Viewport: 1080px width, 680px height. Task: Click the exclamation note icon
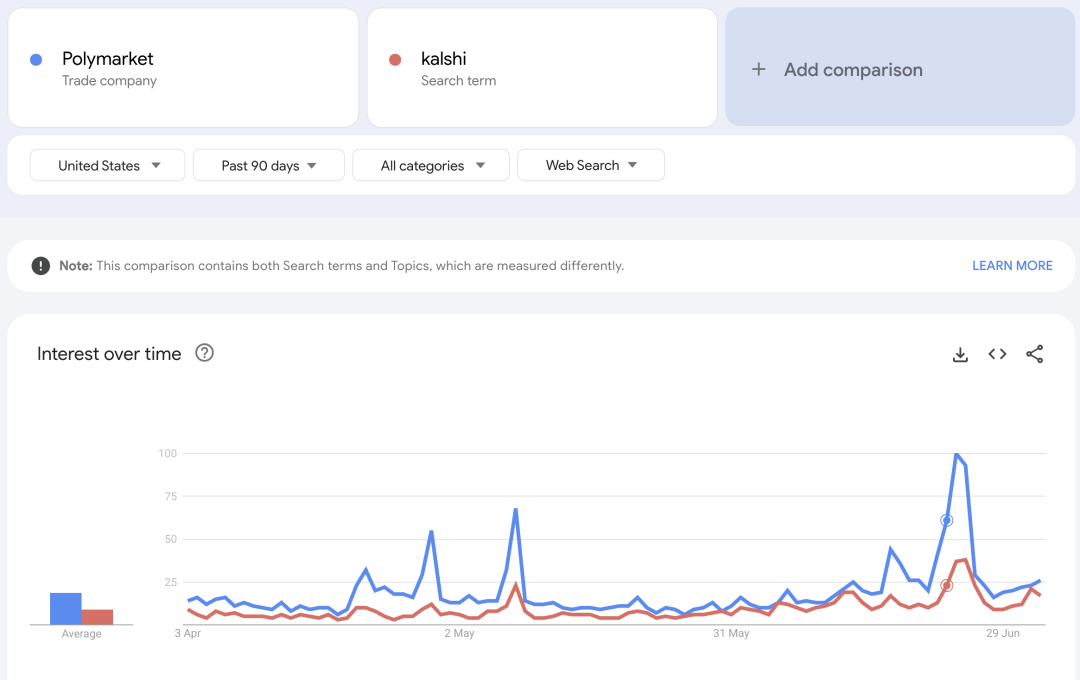[x=40, y=266]
